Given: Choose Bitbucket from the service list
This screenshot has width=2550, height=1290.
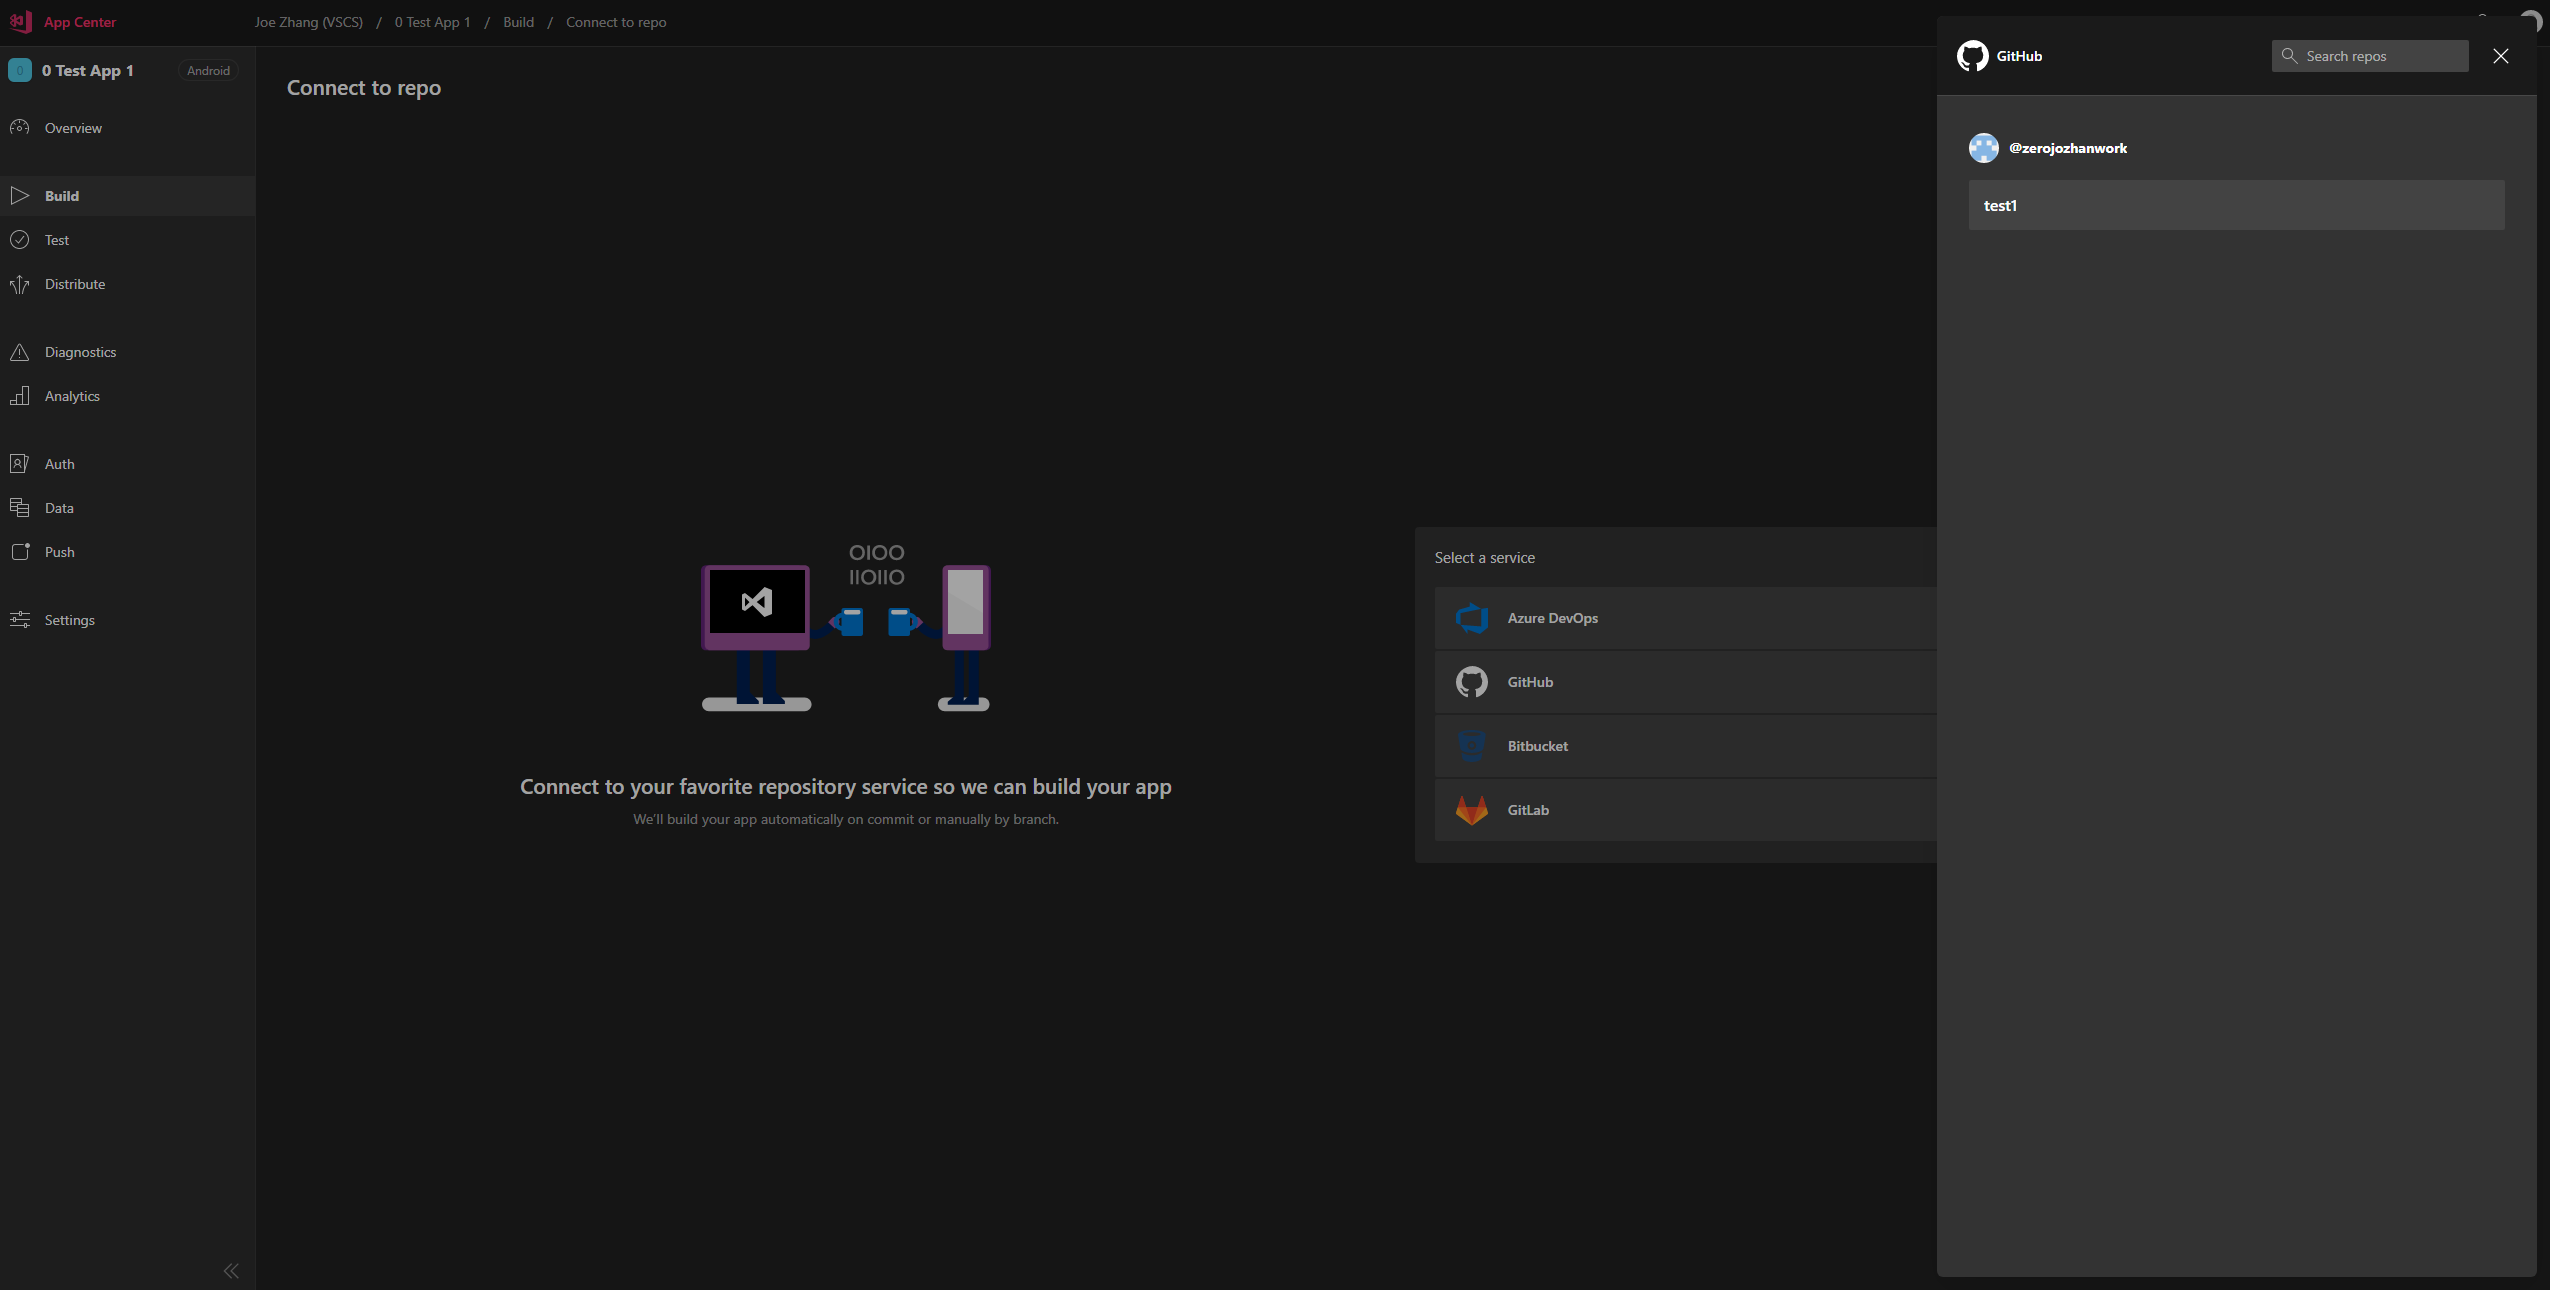Looking at the screenshot, I should pos(1537,745).
